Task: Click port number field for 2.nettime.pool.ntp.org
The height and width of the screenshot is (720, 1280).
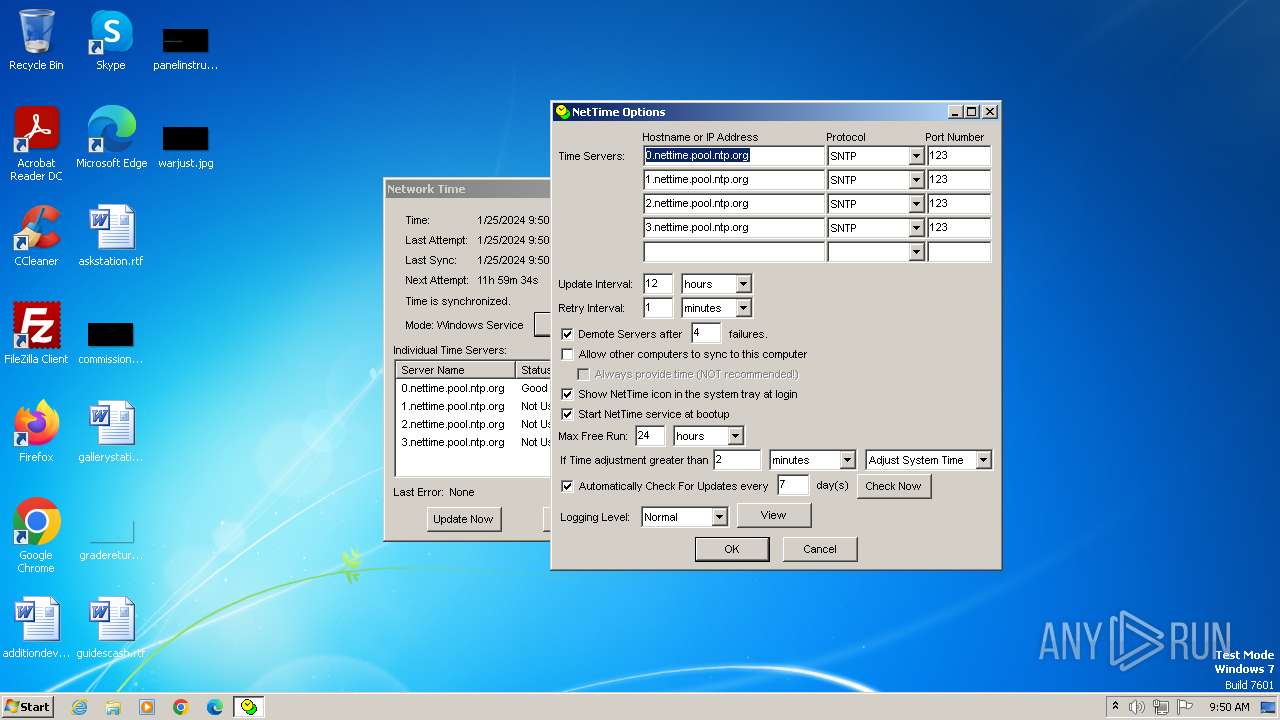Action: click(958, 204)
